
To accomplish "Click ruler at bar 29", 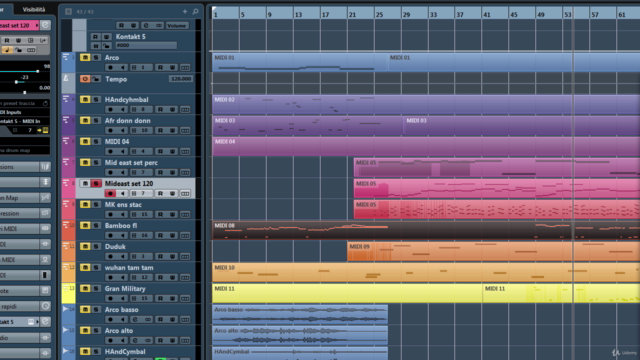I will click(406, 14).
